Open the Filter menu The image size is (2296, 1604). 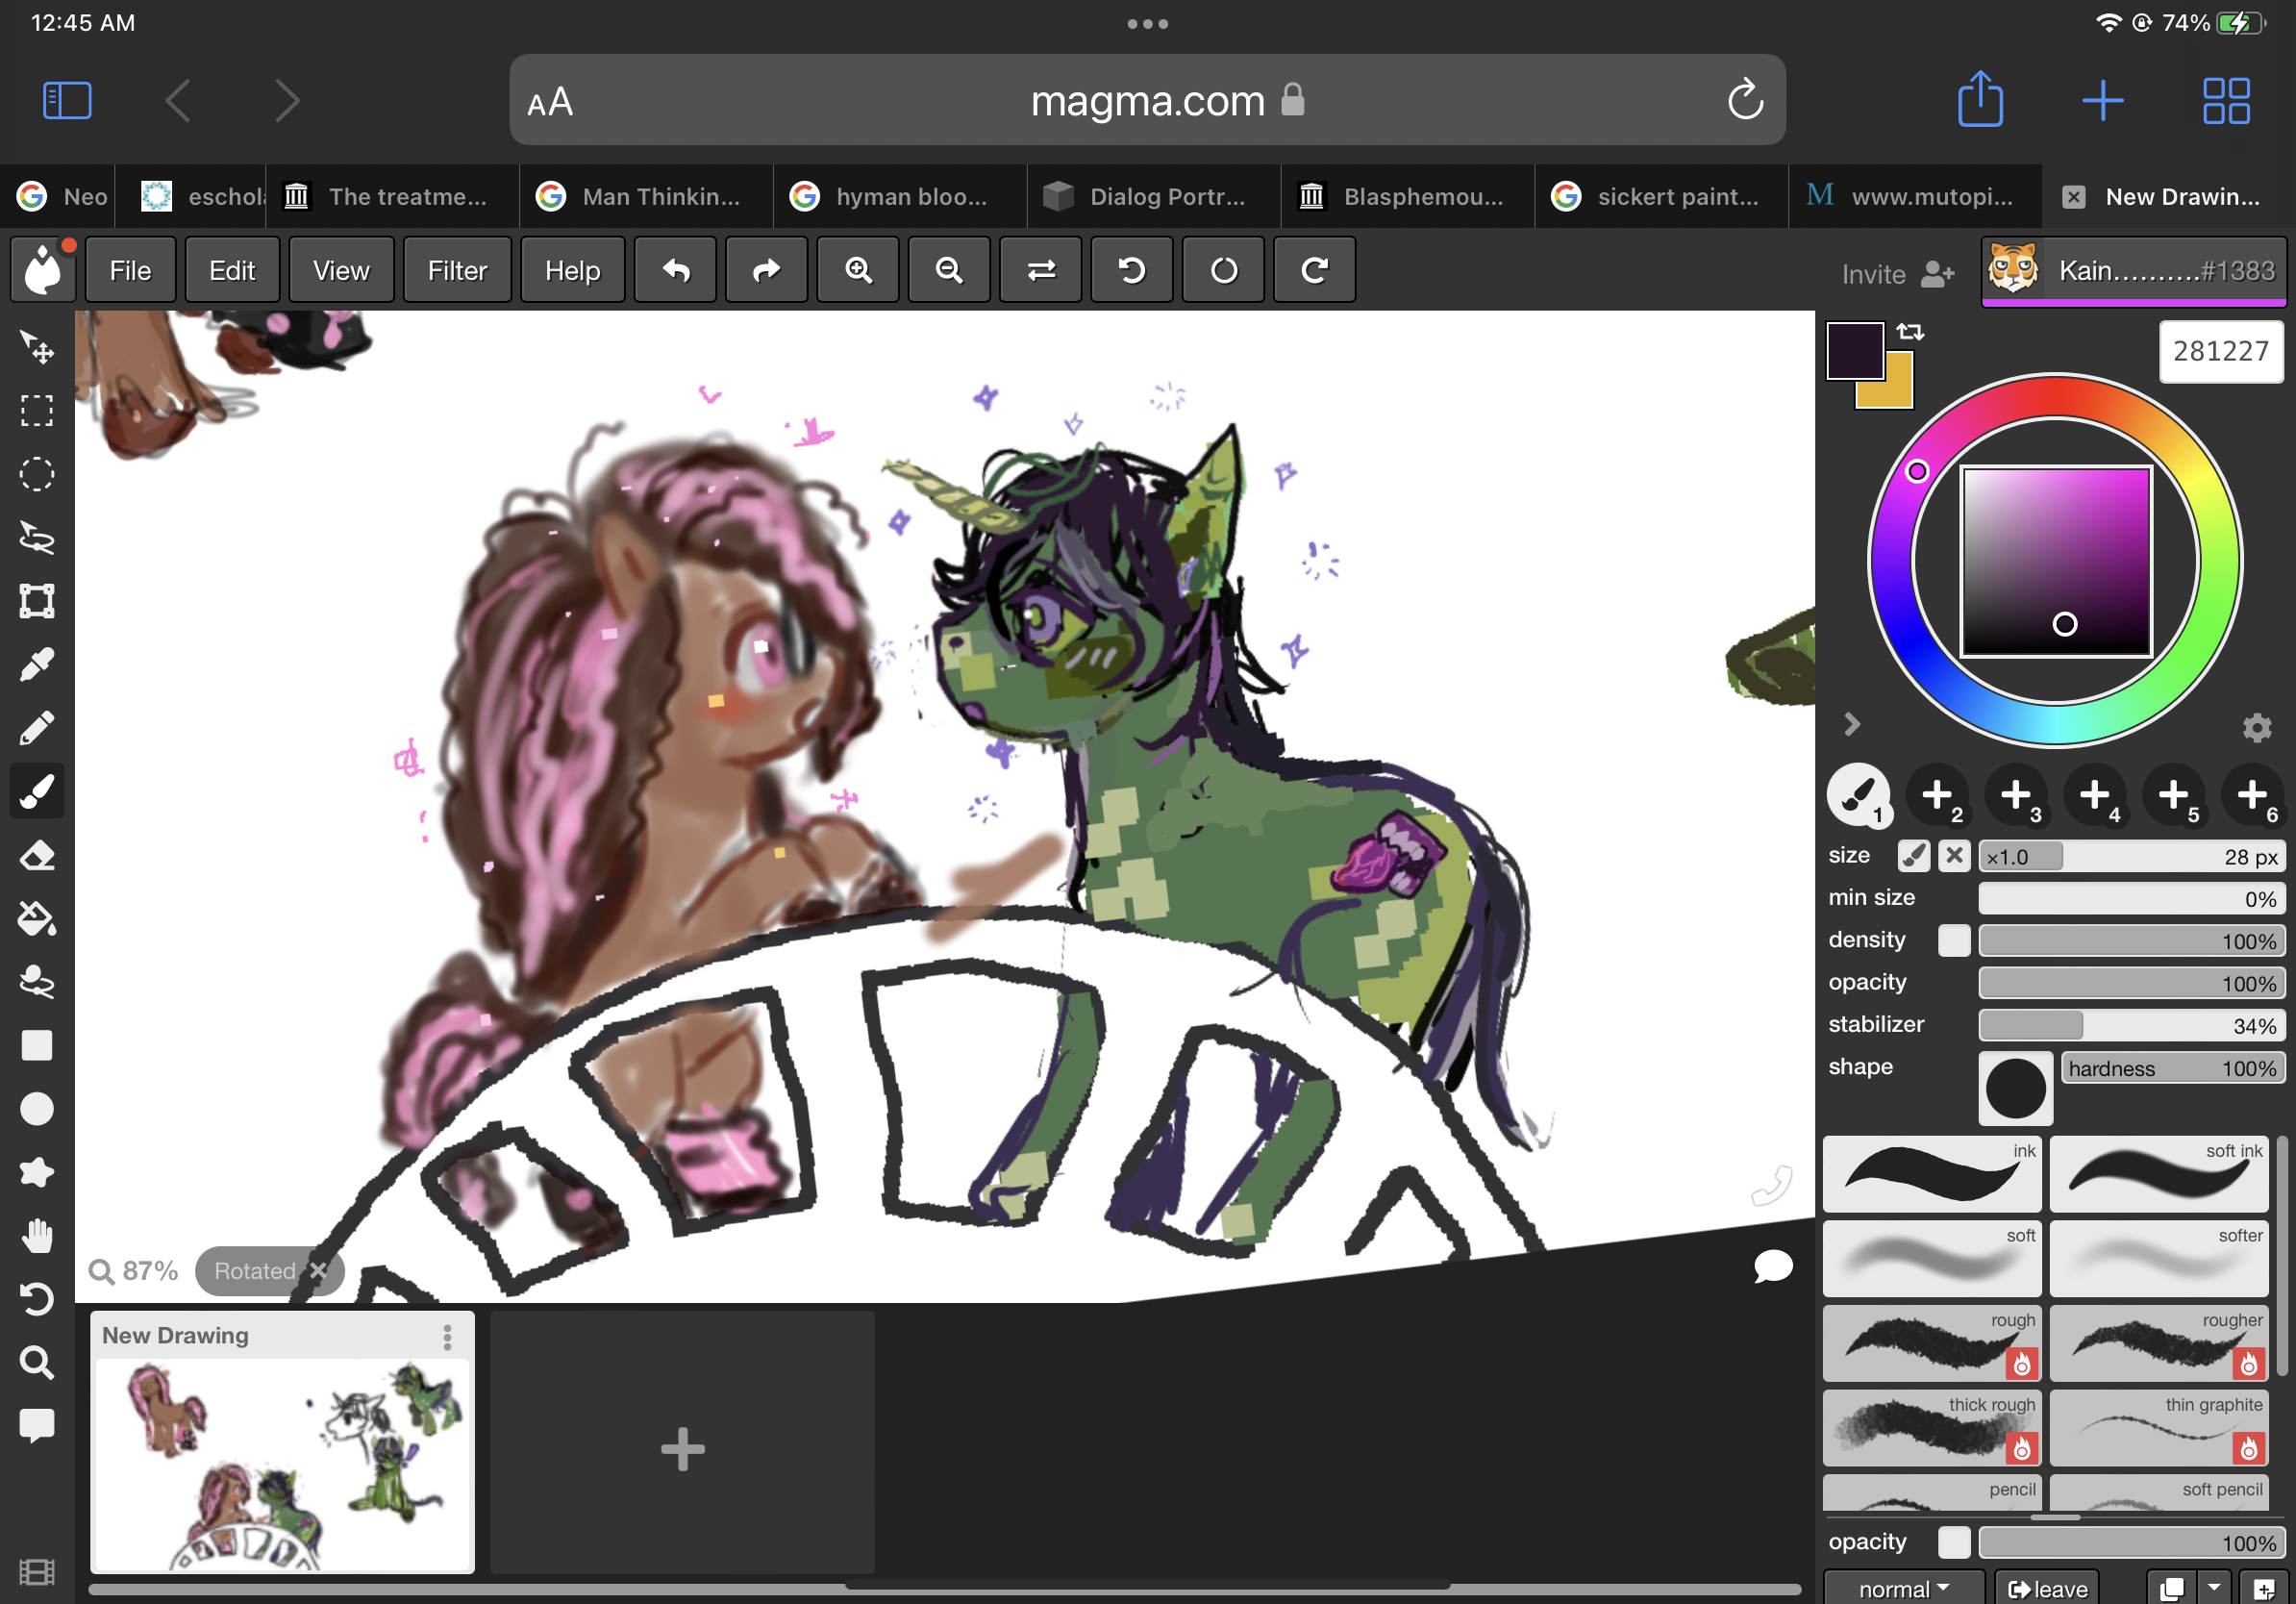[x=457, y=270]
